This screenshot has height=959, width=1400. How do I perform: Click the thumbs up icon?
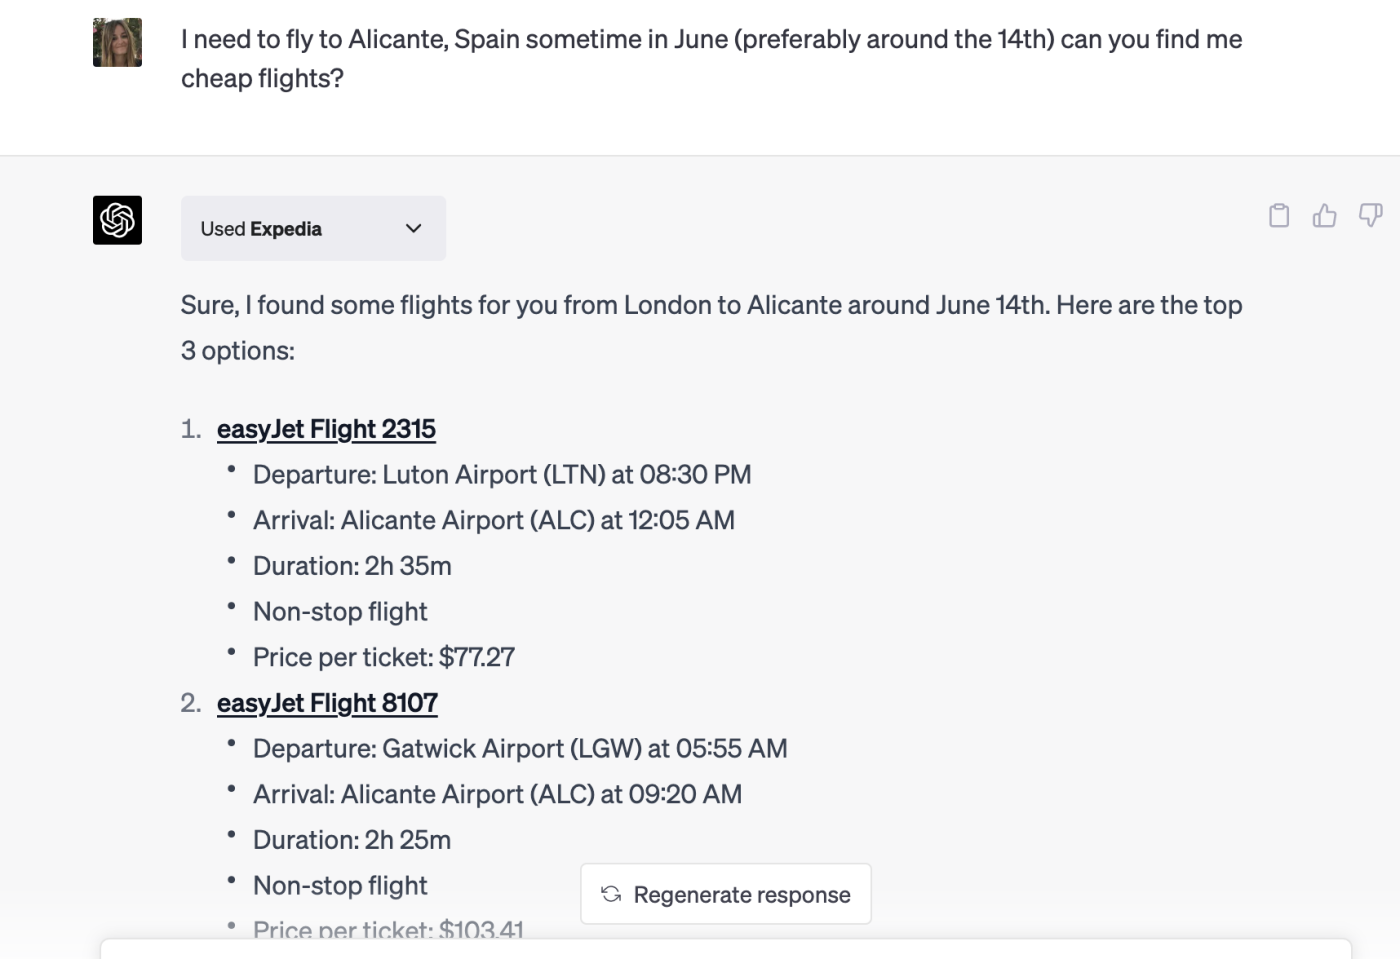(x=1325, y=216)
